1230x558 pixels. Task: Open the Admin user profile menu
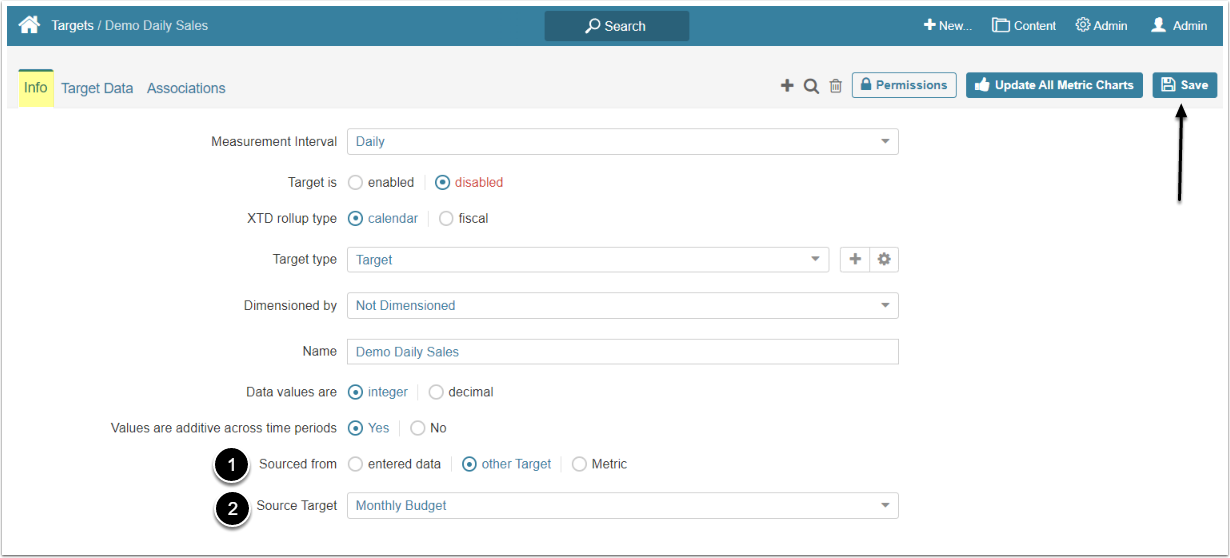click(1179, 25)
